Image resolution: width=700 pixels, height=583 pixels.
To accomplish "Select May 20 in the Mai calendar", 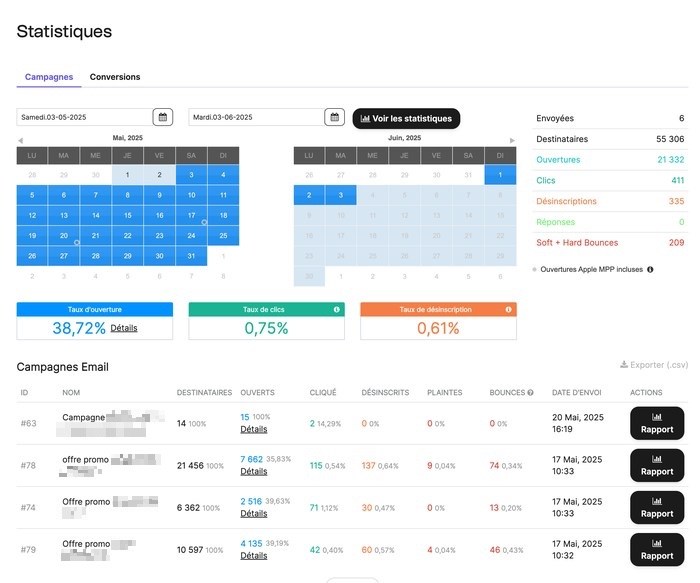I will click(64, 236).
